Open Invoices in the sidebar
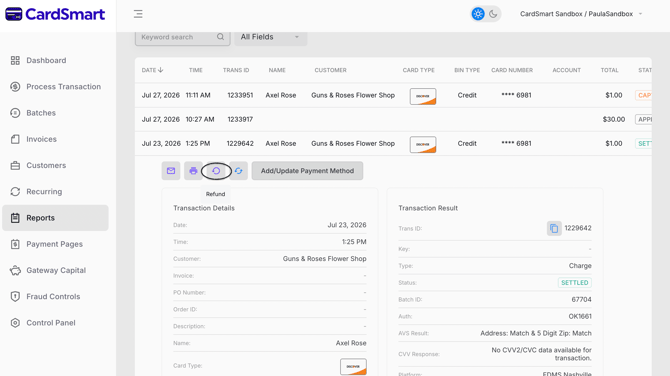Image resolution: width=670 pixels, height=376 pixels. (55, 139)
